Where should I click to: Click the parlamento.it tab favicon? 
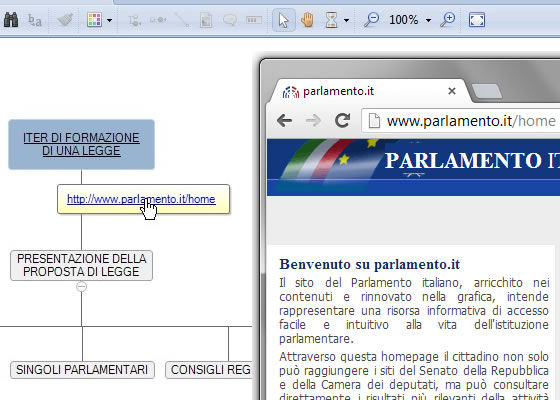click(x=291, y=92)
